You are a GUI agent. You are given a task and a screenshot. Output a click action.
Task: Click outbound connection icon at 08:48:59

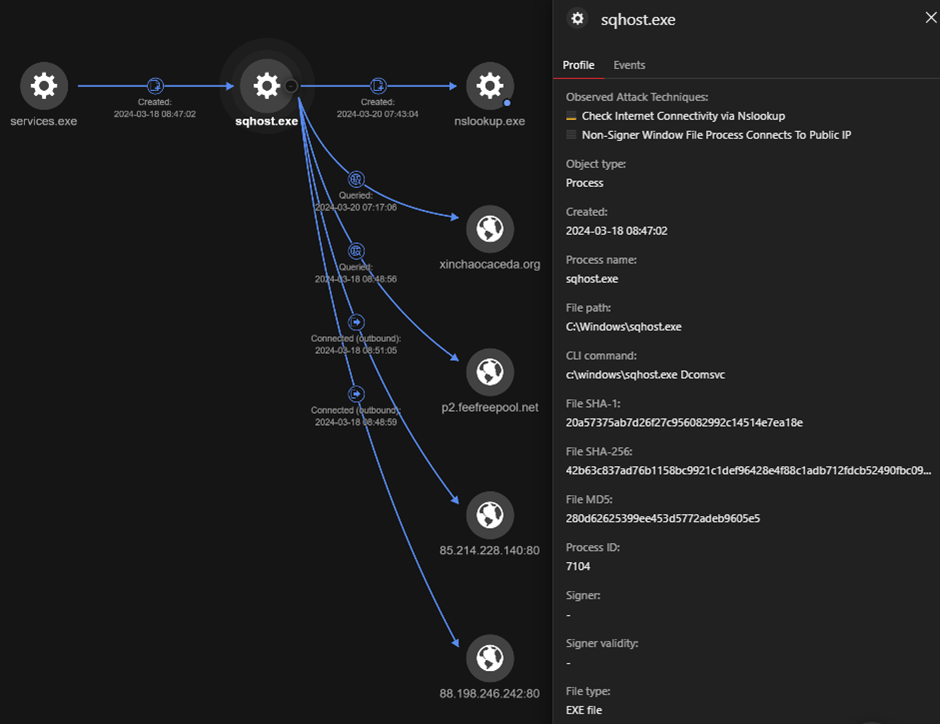pos(356,394)
